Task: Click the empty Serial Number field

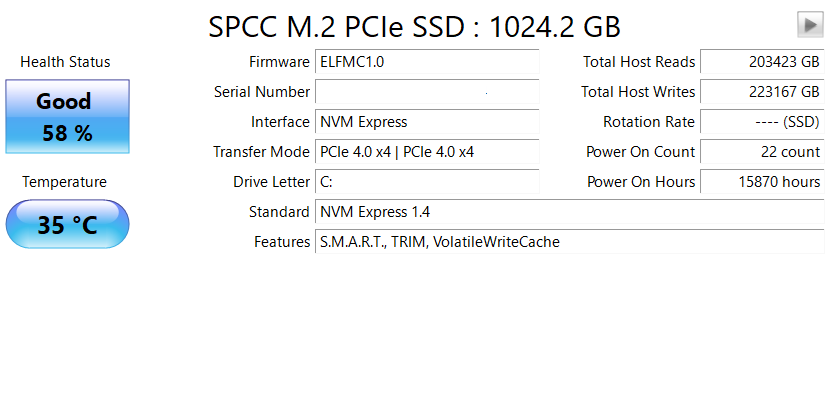Action: pos(427,92)
